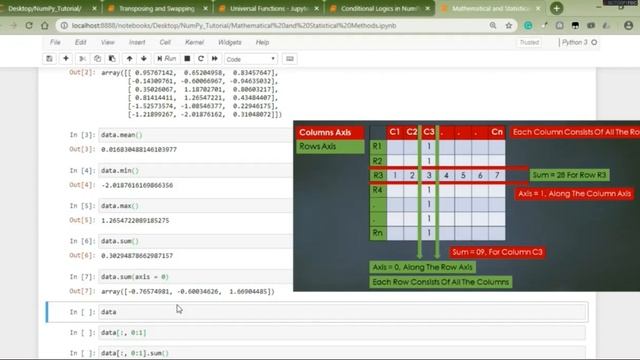This screenshot has height=360, width=640.
Task: Open the View menu
Action: tap(107, 42)
